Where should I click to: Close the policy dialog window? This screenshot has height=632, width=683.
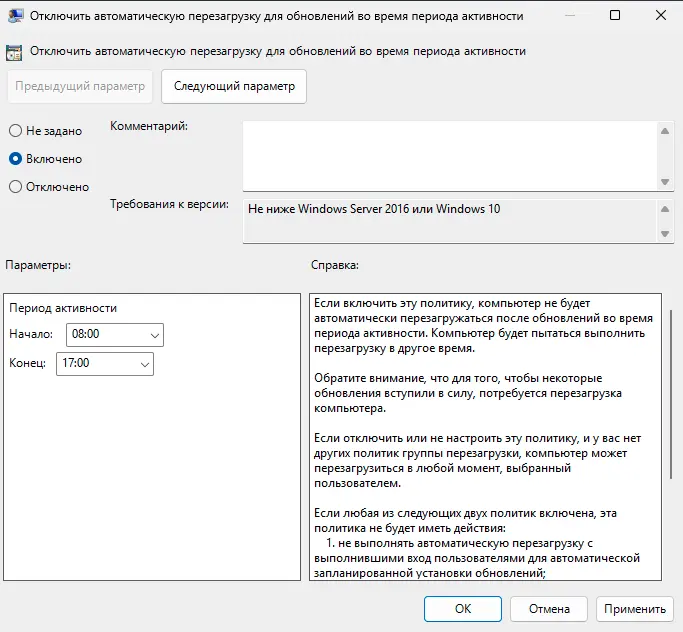(660, 16)
